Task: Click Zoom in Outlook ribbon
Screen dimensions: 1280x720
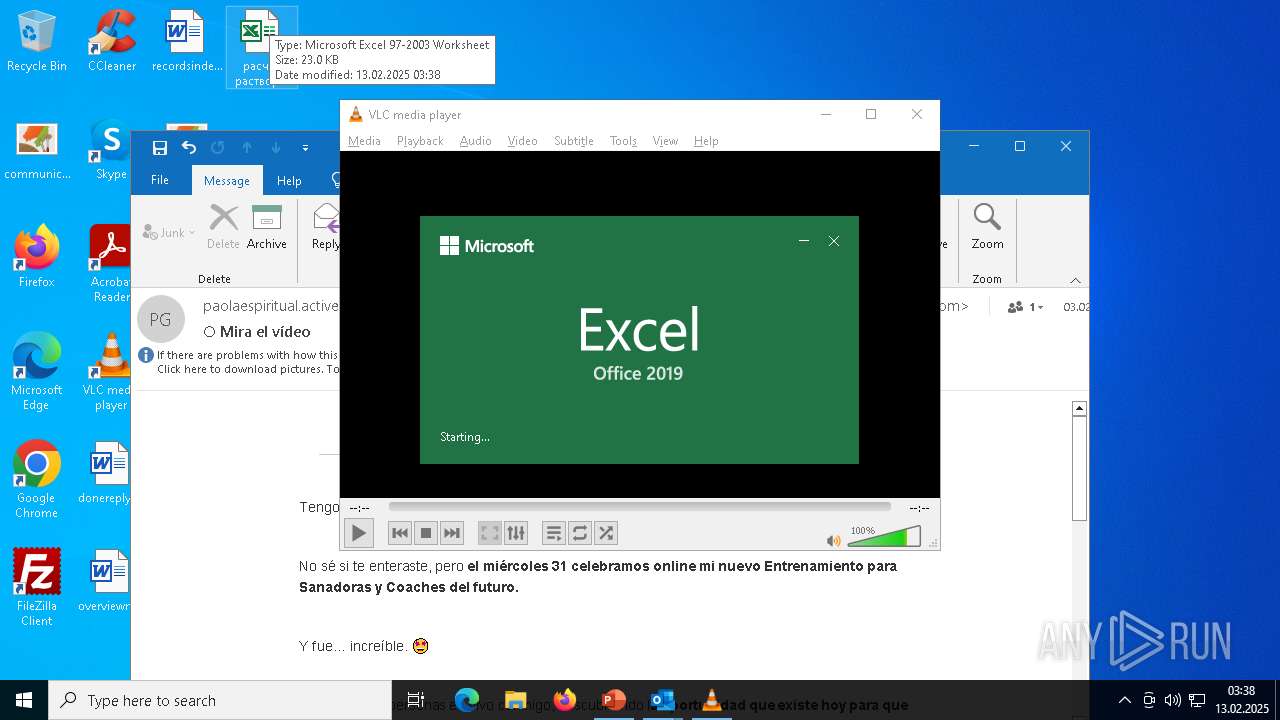Action: click(987, 227)
